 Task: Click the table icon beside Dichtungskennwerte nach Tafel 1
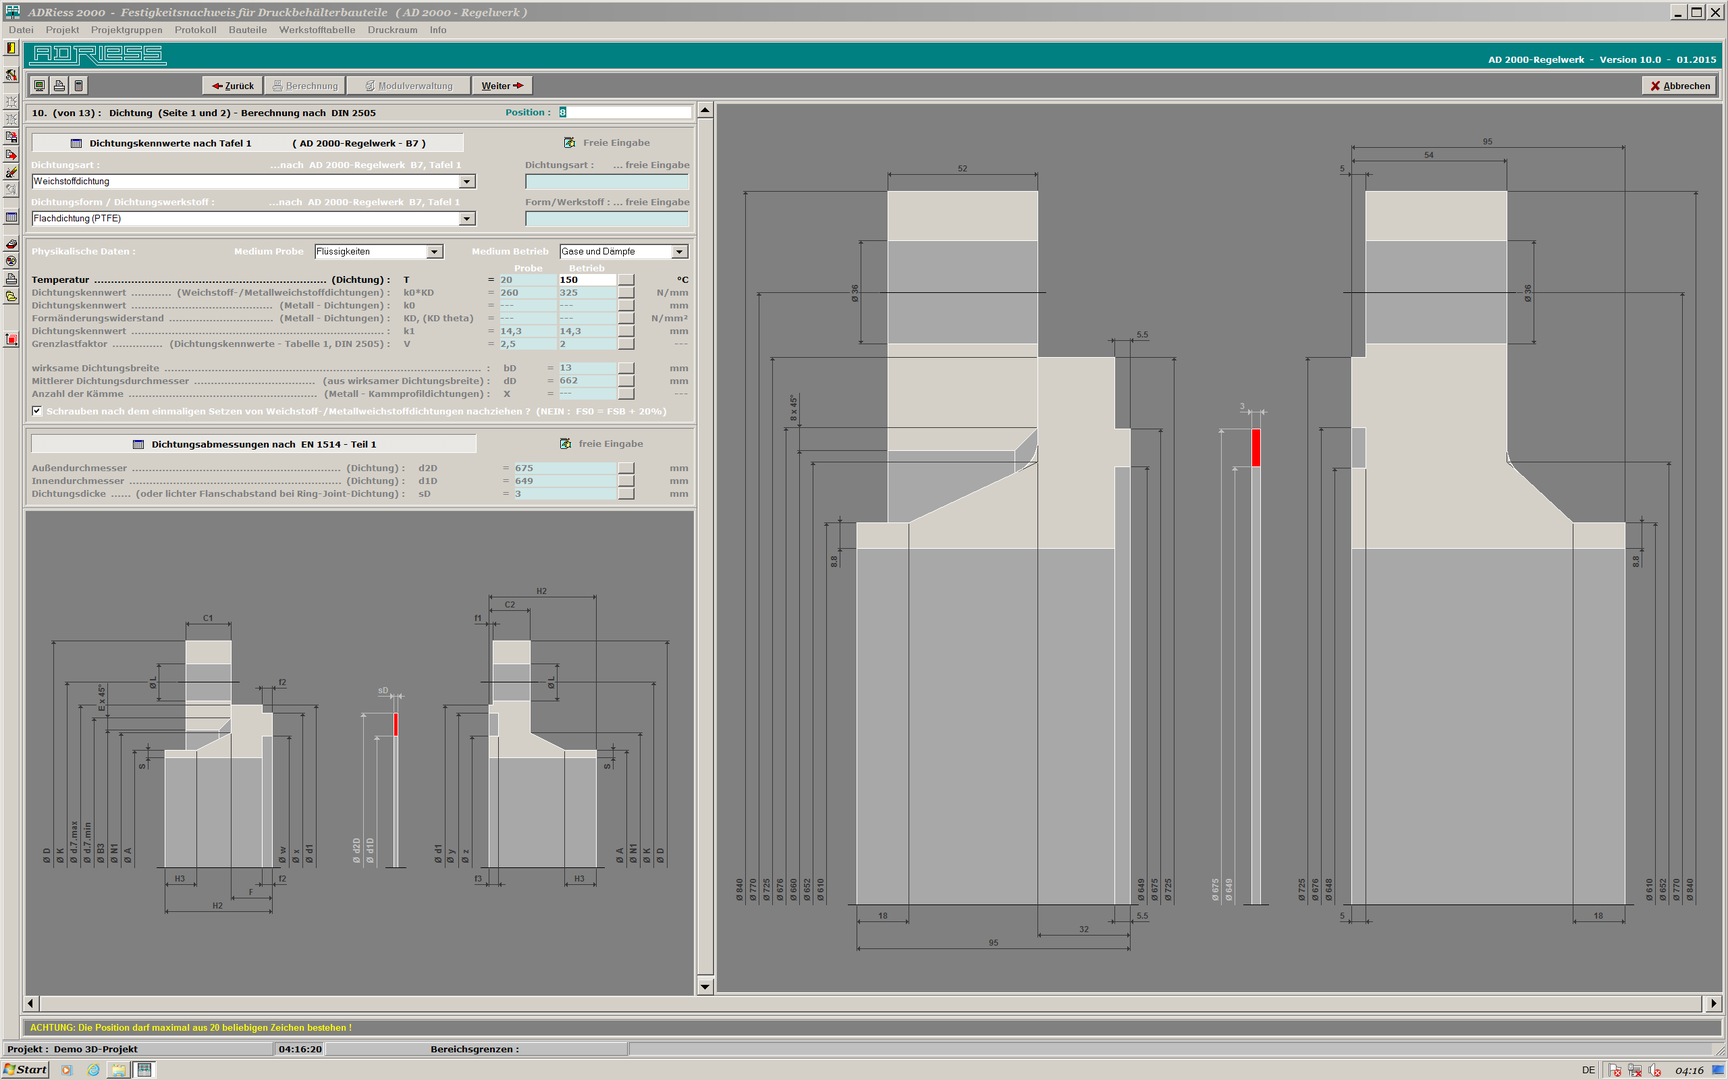76,143
